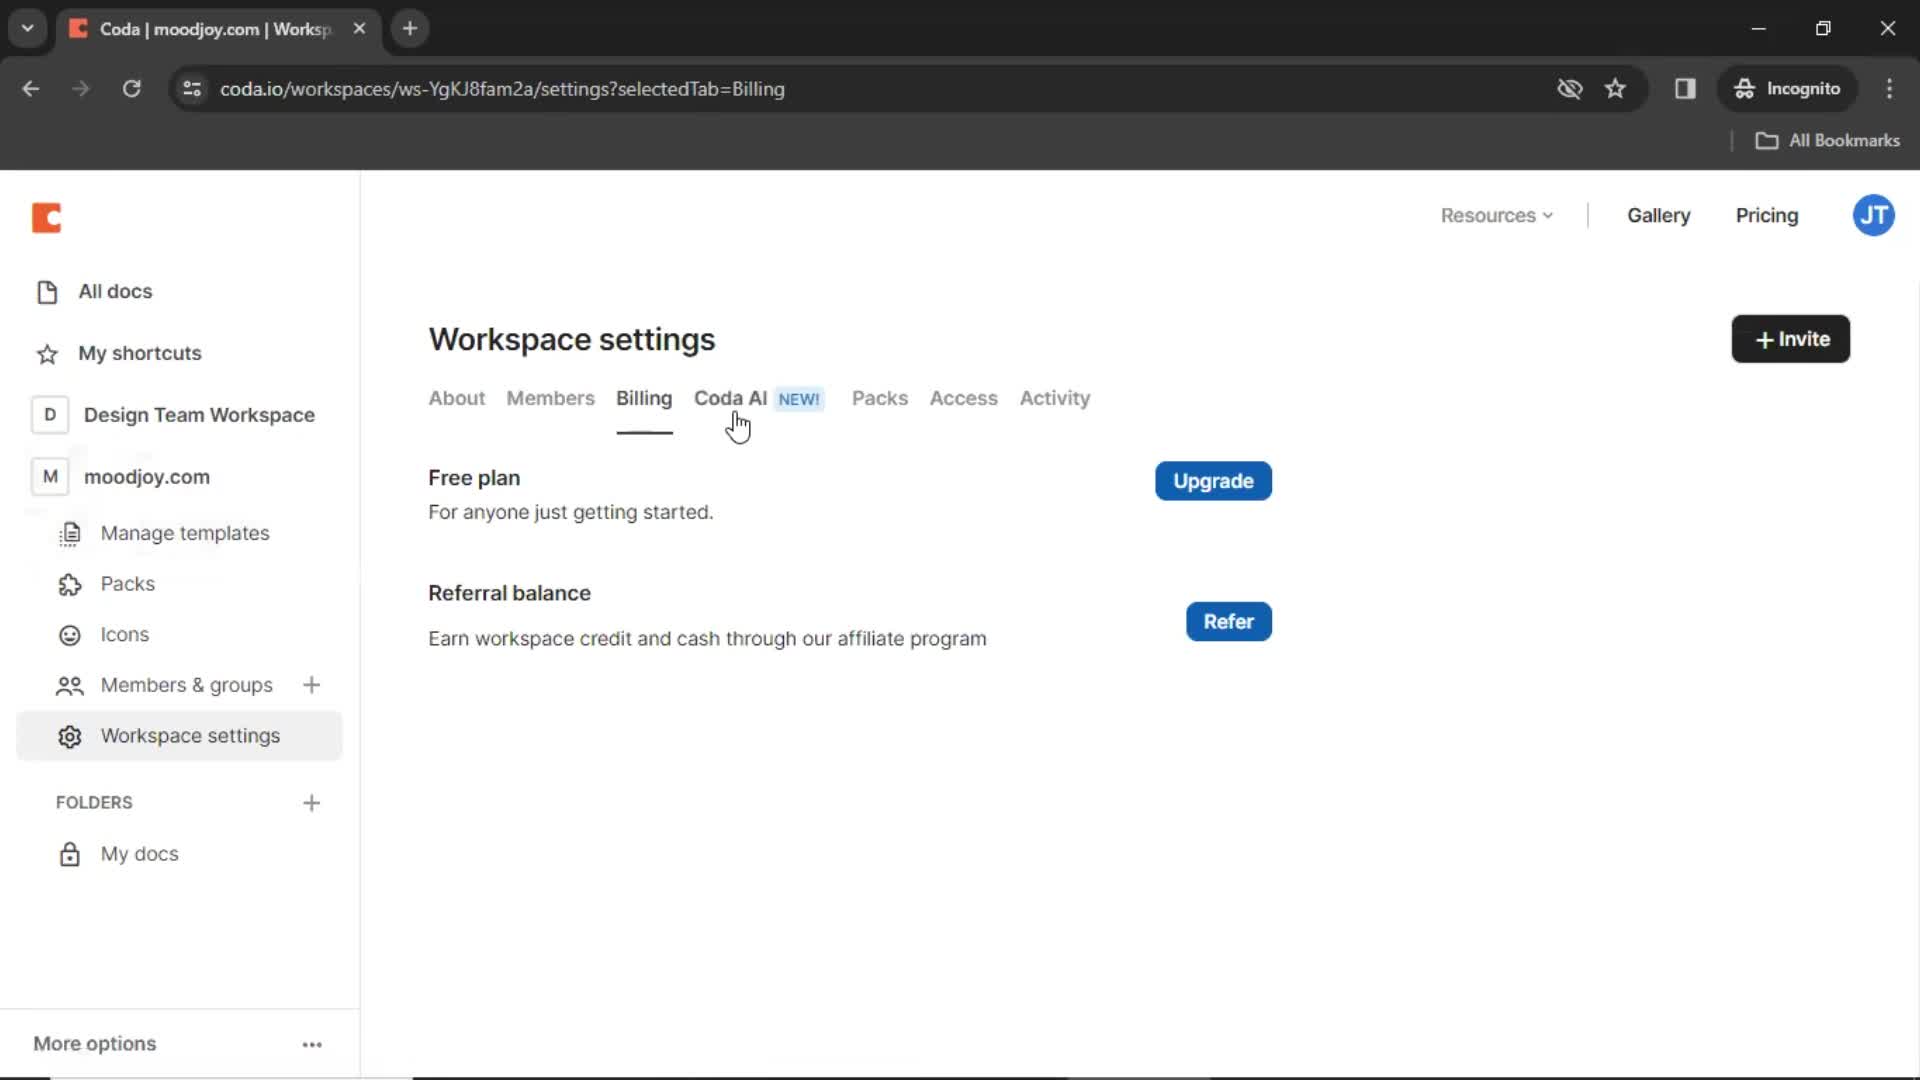Click the address bar URL
1920x1080 pixels.
502,89
